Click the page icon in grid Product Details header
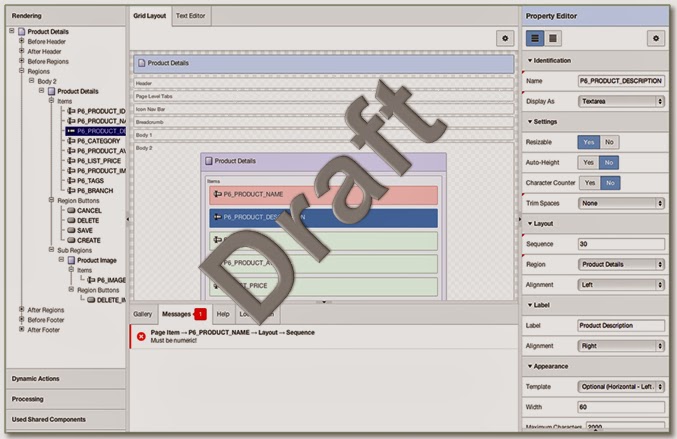 tap(141, 63)
